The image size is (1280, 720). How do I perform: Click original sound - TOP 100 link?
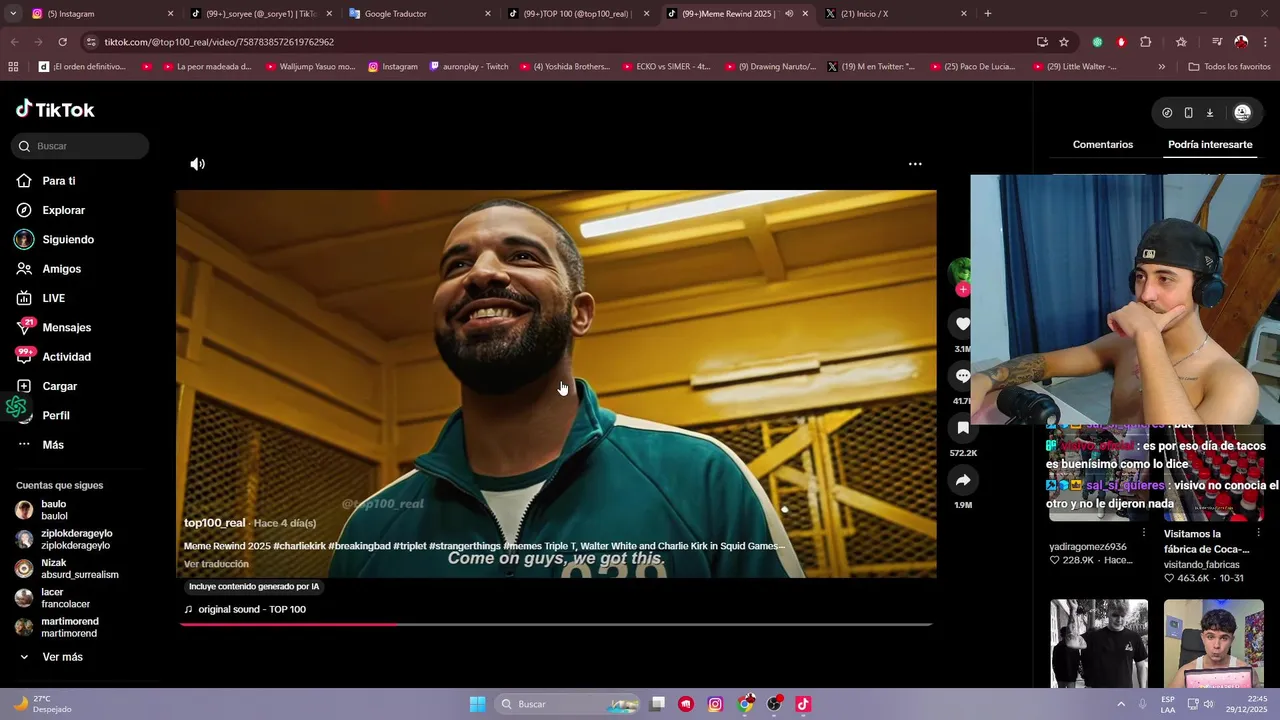pos(252,609)
